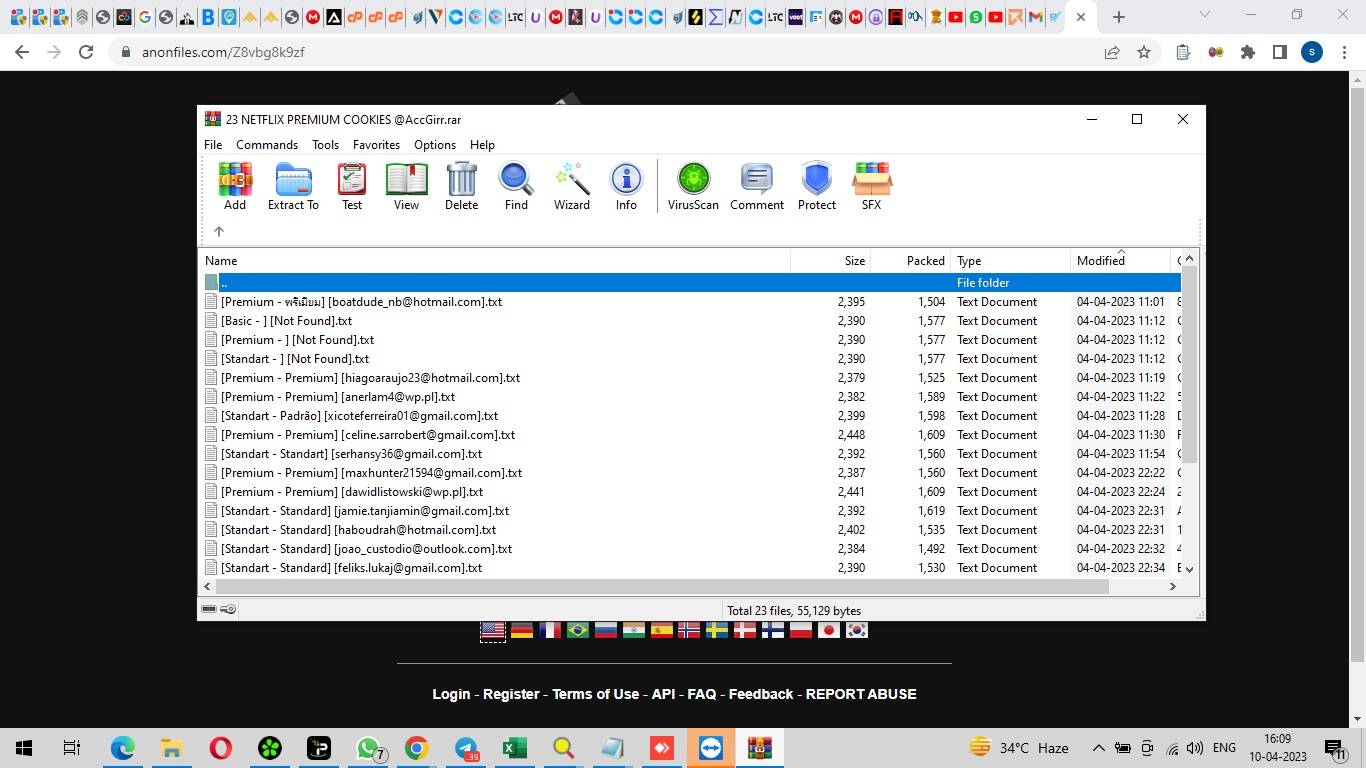Screen dimensions: 1366x768
Task: Open the Terms of Use link
Action: coord(595,694)
